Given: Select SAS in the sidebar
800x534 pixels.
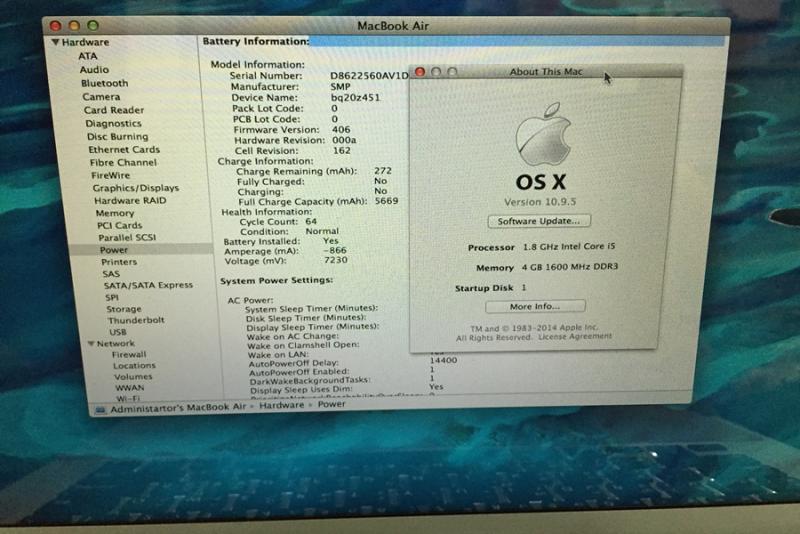Looking at the screenshot, I should 111,274.
